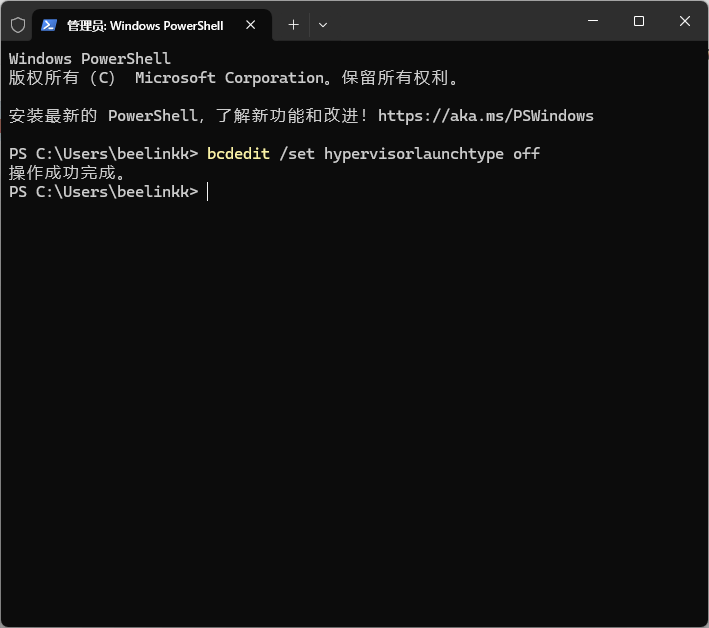Click the administrator shield icon

[17, 24]
